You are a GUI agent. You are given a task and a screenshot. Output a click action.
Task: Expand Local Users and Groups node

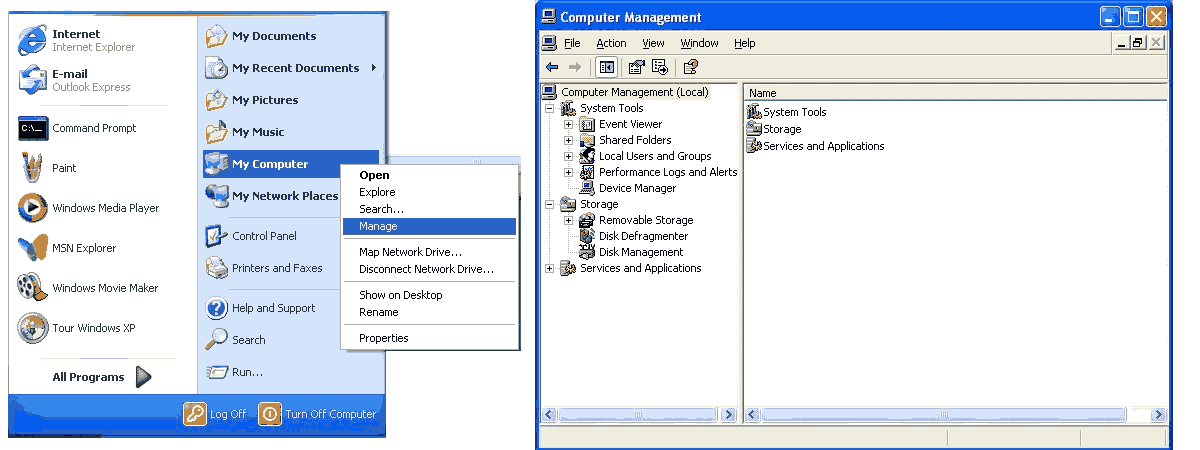(x=568, y=156)
